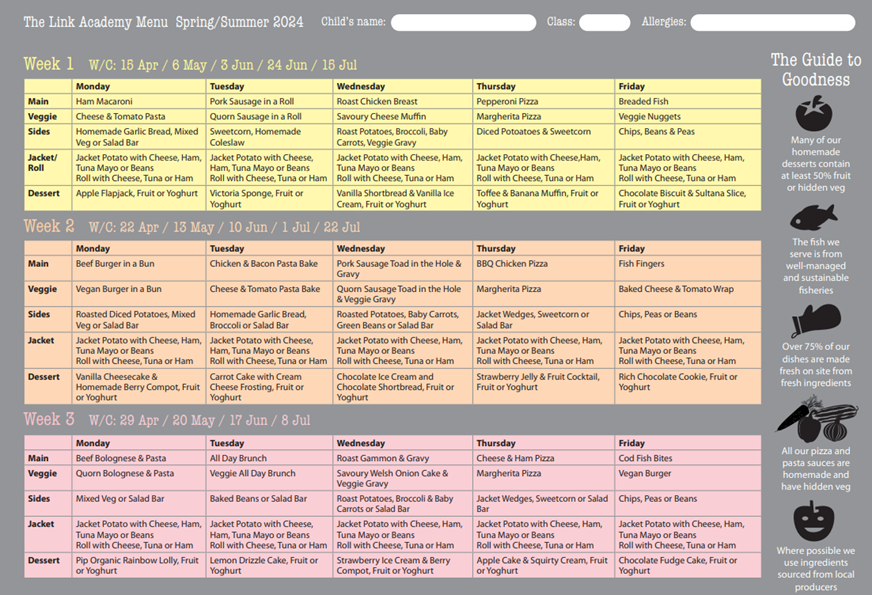This screenshot has width=872, height=595.
Task: Click the Class input field
Action: 605,22
